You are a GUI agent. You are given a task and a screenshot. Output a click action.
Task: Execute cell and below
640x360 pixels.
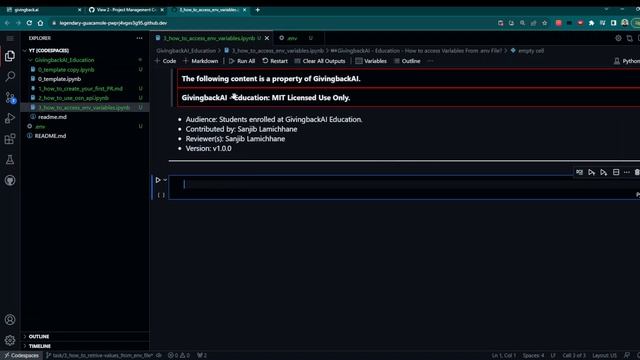(x=604, y=172)
